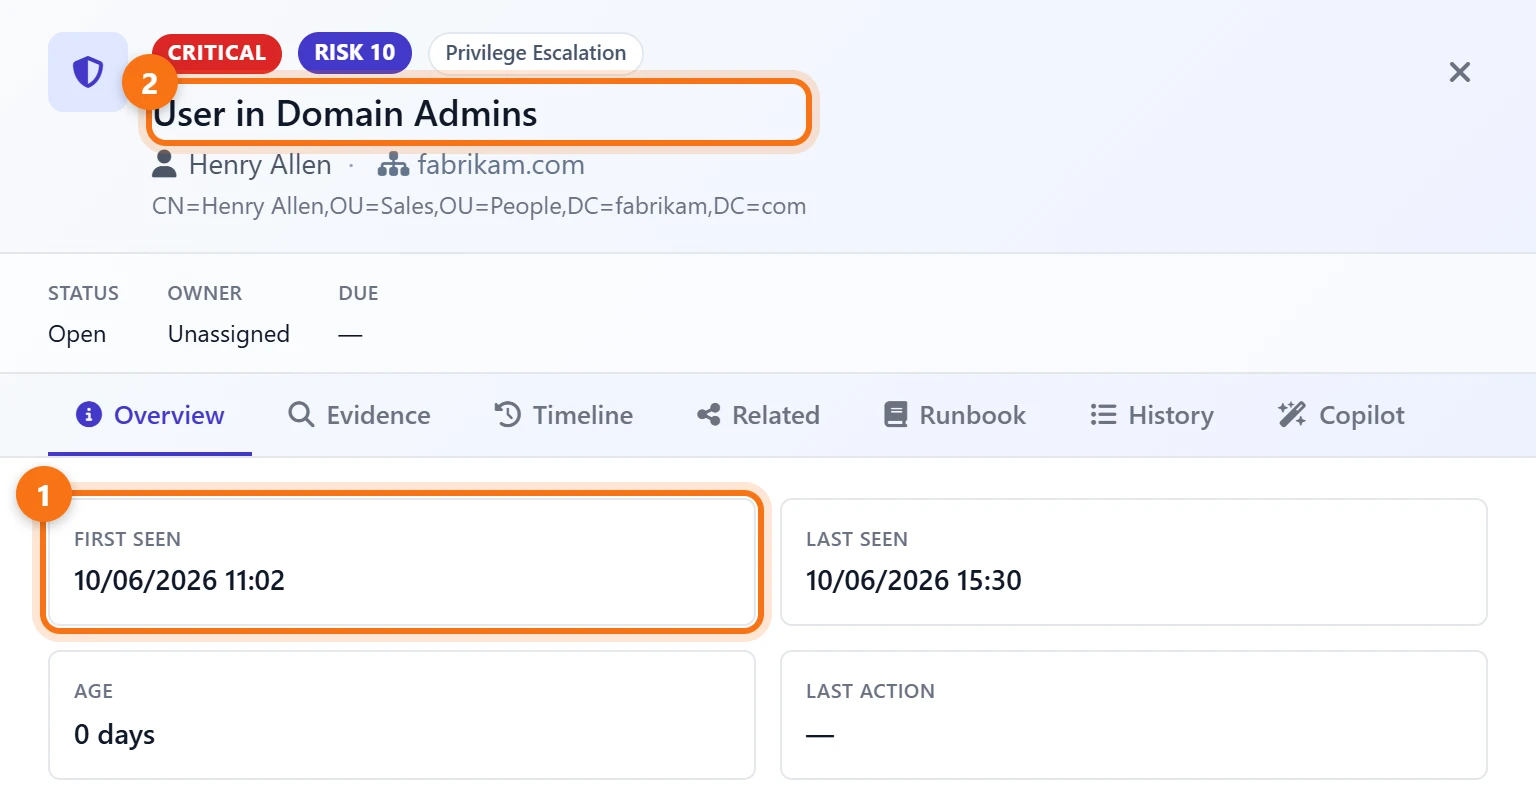Click the info icon on the Overview tab
Screen dimensions: 1536x812
(x=89, y=414)
